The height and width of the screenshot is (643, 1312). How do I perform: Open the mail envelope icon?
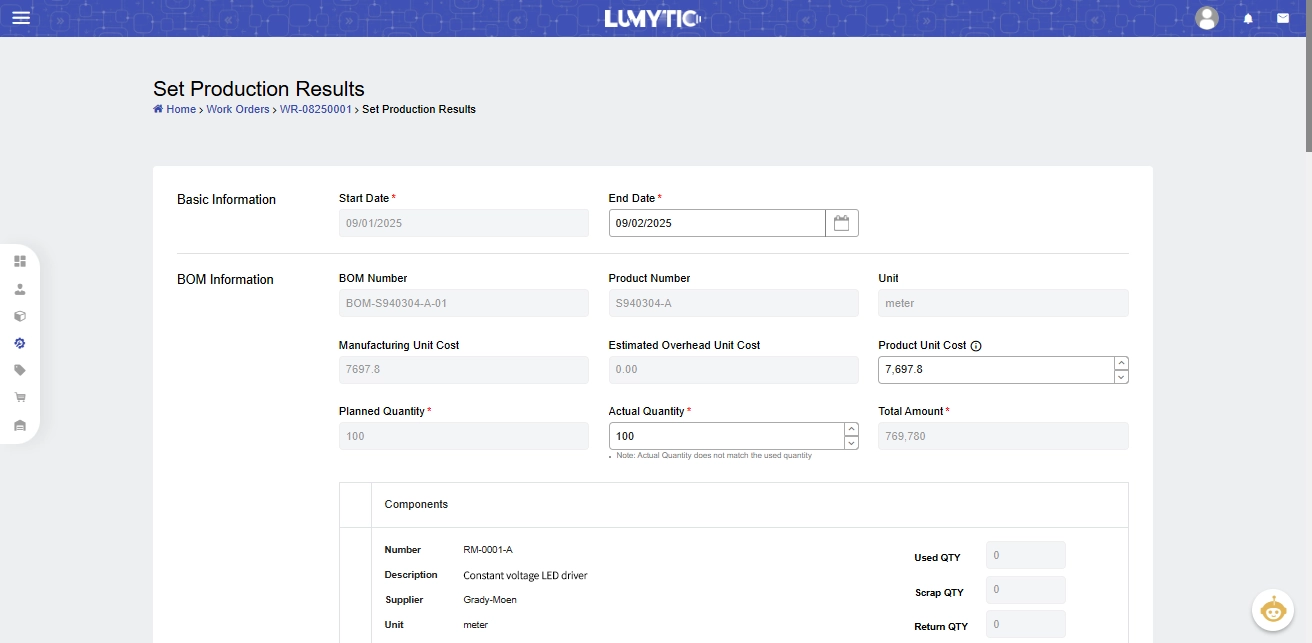1283,18
